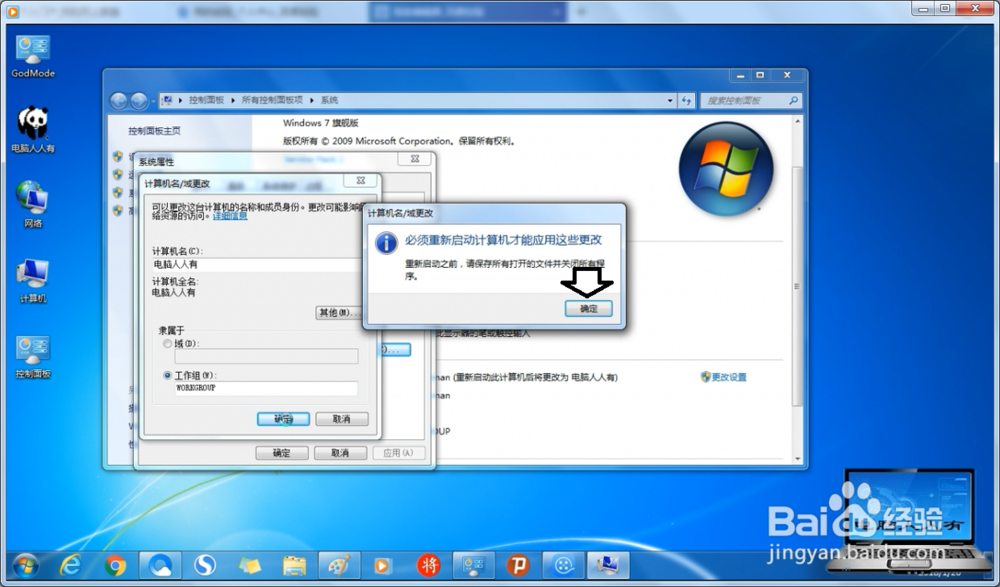This screenshot has height=587, width=1000.
Task: Click the 计算机名 input field
Action: point(257,264)
